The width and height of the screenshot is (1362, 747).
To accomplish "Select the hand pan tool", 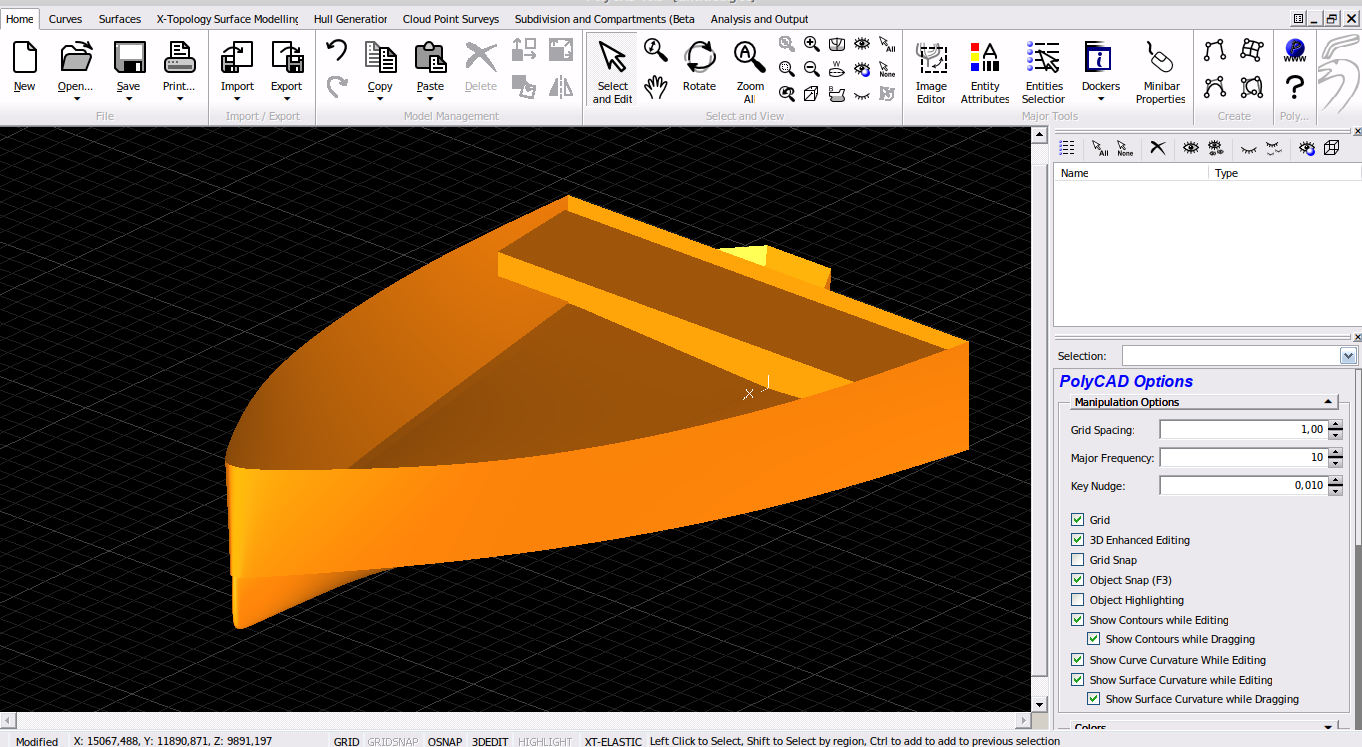I will [x=656, y=87].
